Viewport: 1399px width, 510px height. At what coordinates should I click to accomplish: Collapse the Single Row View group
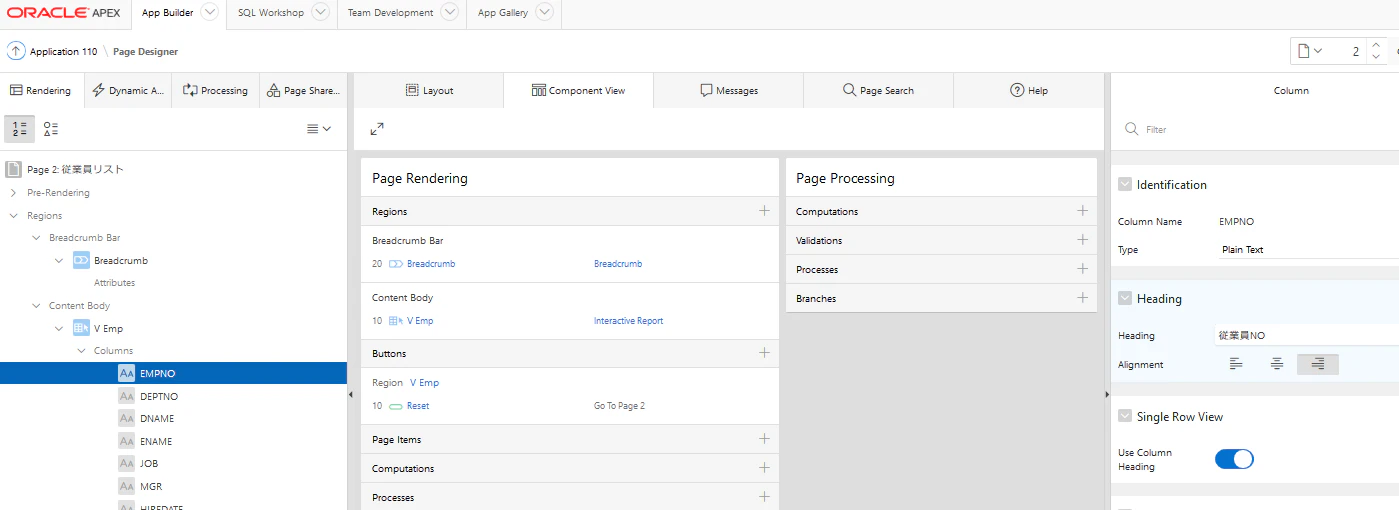1125,416
